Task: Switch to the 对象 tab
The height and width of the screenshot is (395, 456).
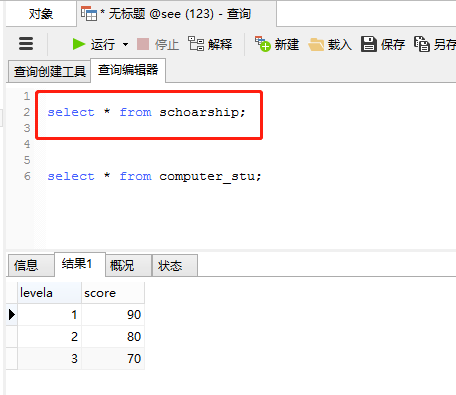Action: tap(41, 14)
